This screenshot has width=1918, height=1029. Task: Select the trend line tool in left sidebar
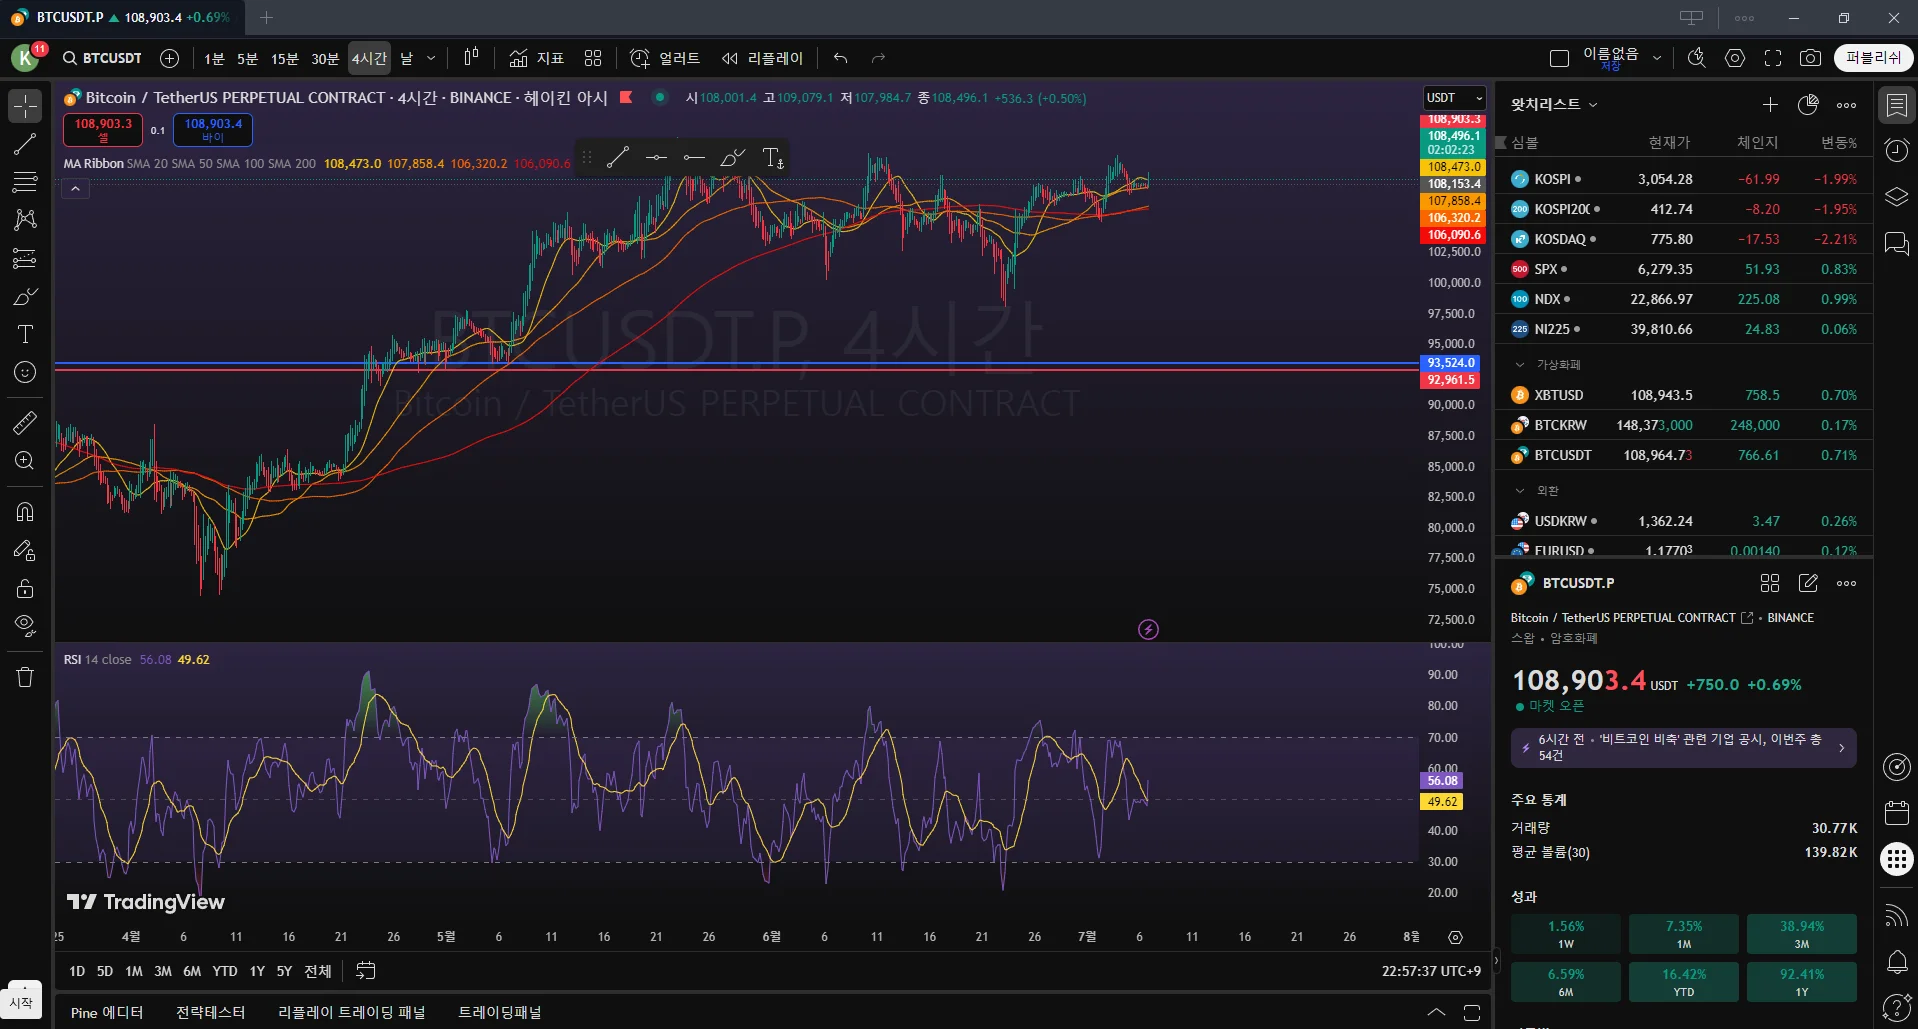point(25,144)
